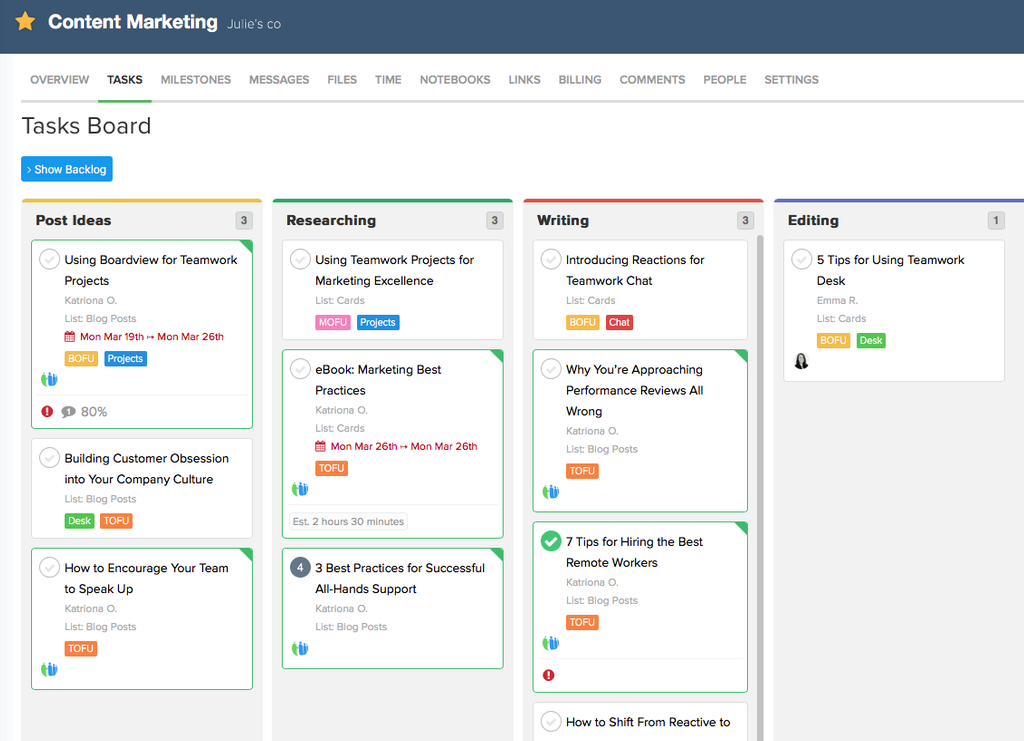Click Est. 2 hours 30 minutes estimate
This screenshot has width=1024, height=741.
[x=348, y=521]
